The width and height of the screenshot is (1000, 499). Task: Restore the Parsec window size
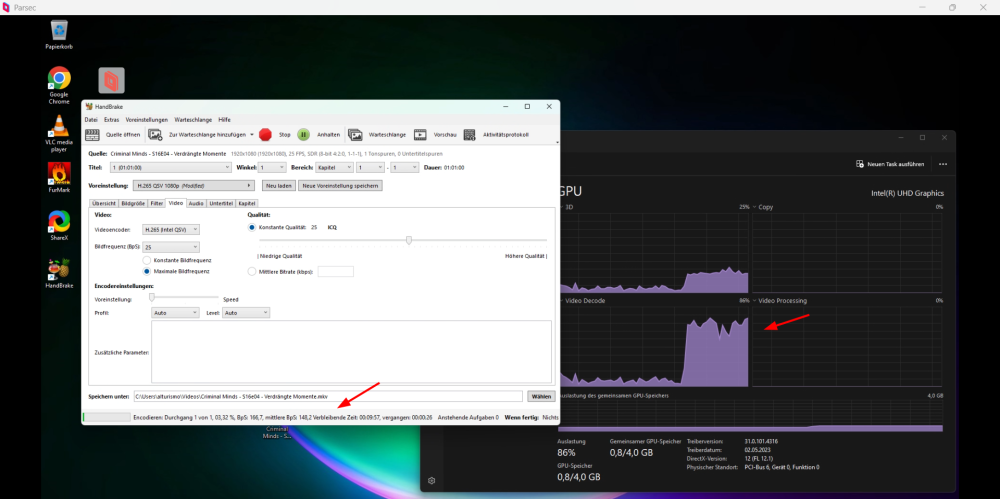[x=952, y=8]
